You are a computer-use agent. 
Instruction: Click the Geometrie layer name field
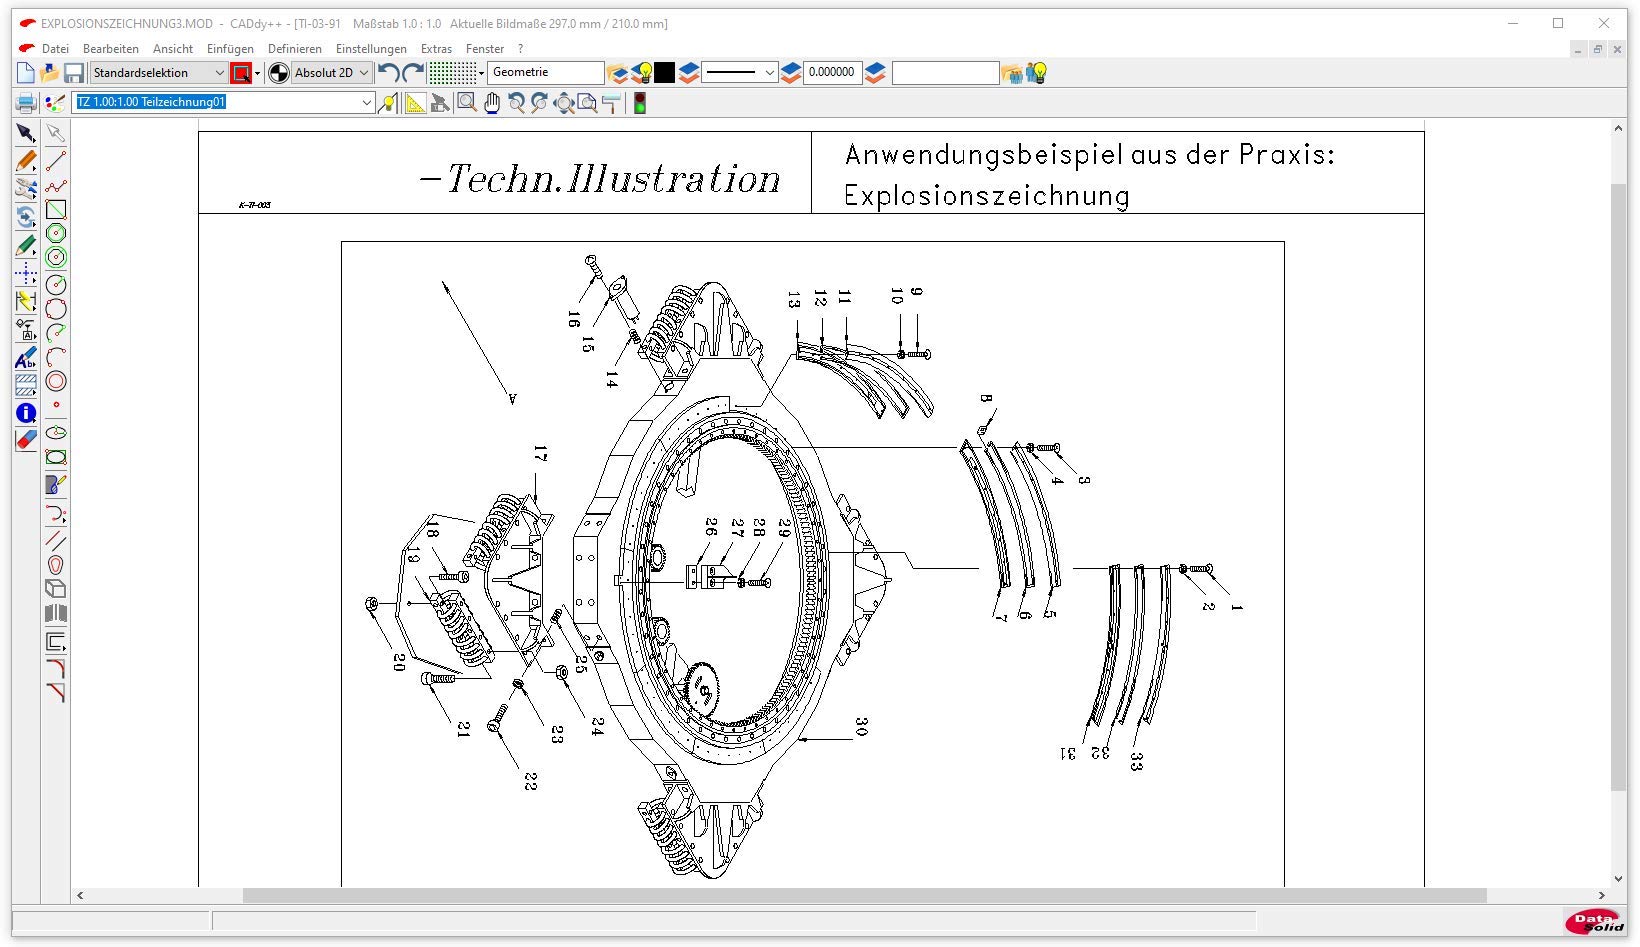pos(547,73)
